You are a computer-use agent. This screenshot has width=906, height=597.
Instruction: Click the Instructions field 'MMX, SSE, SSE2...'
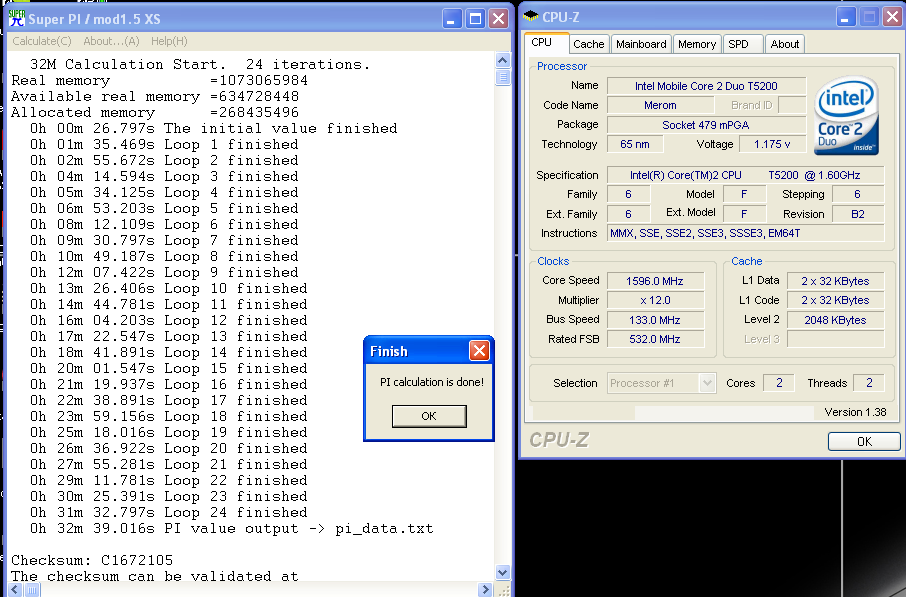click(x=745, y=233)
